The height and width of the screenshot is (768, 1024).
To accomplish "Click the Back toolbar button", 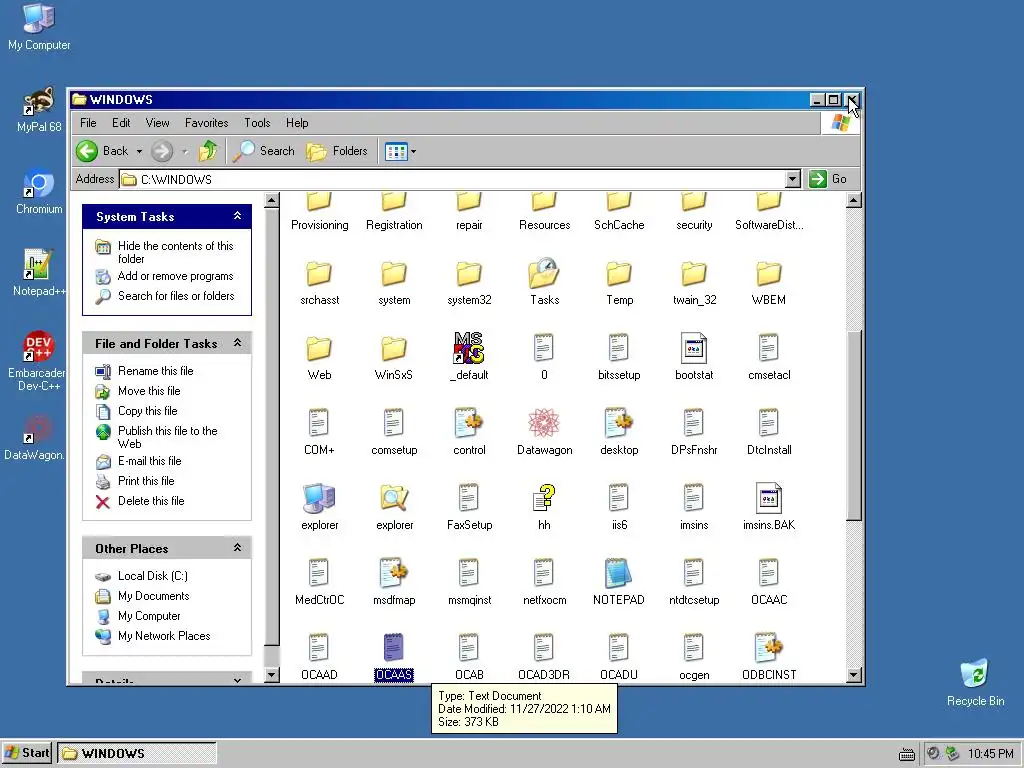I will (103, 151).
